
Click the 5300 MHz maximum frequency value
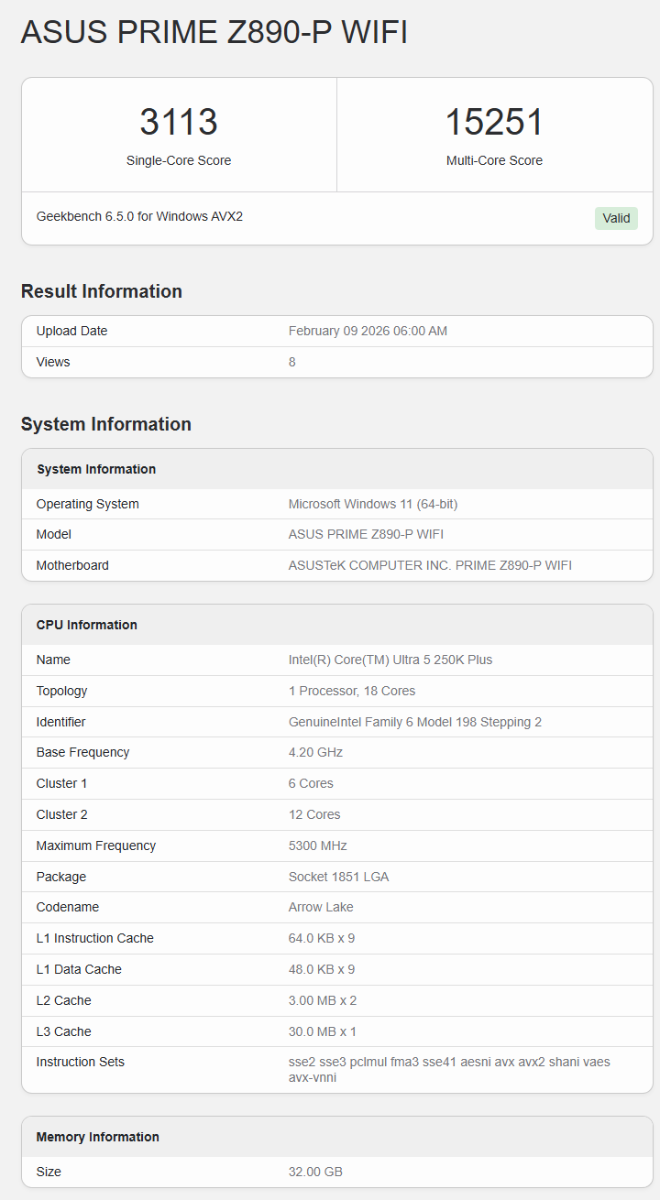click(x=318, y=846)
